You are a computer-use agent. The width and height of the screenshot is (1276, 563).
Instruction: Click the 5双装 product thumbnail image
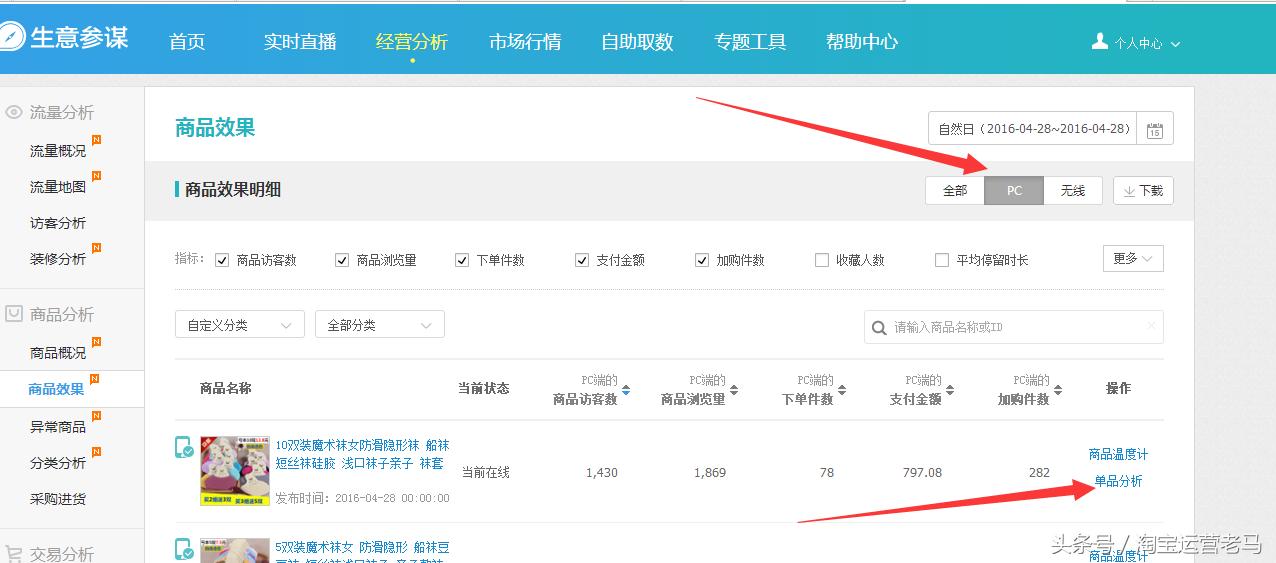235,550
